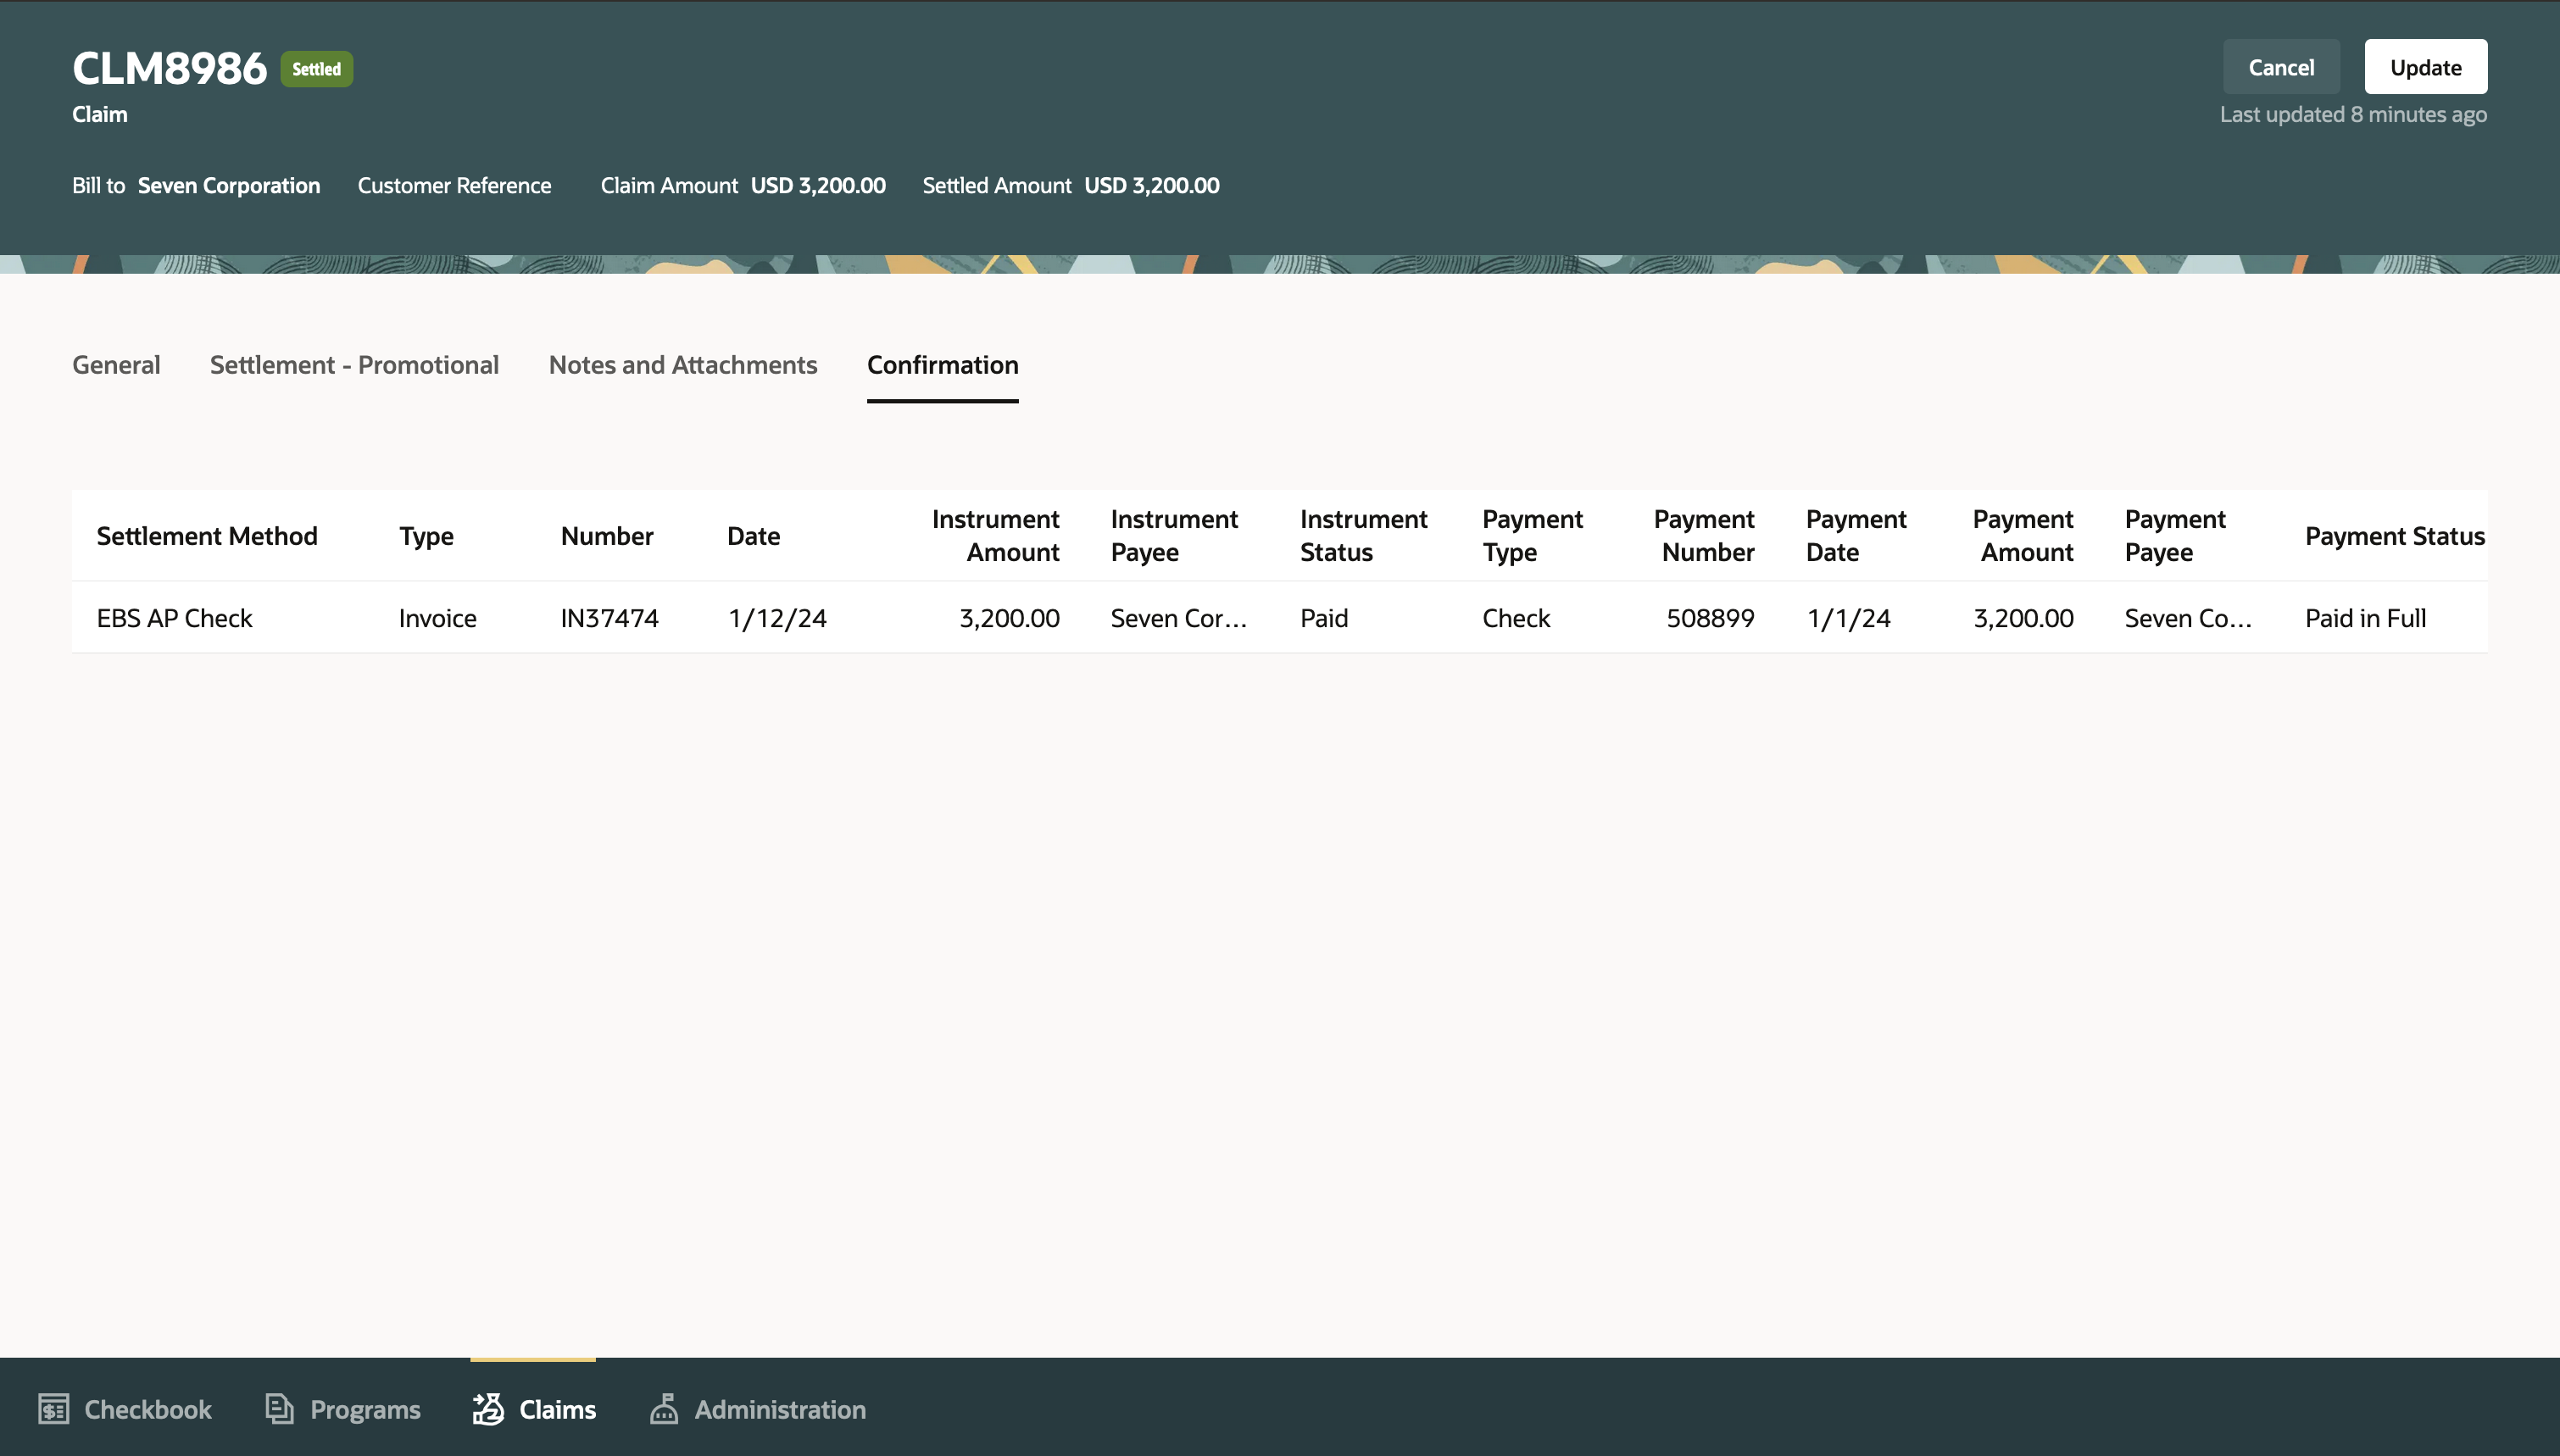Click the Paid in Full status cell

[2364, 617]
